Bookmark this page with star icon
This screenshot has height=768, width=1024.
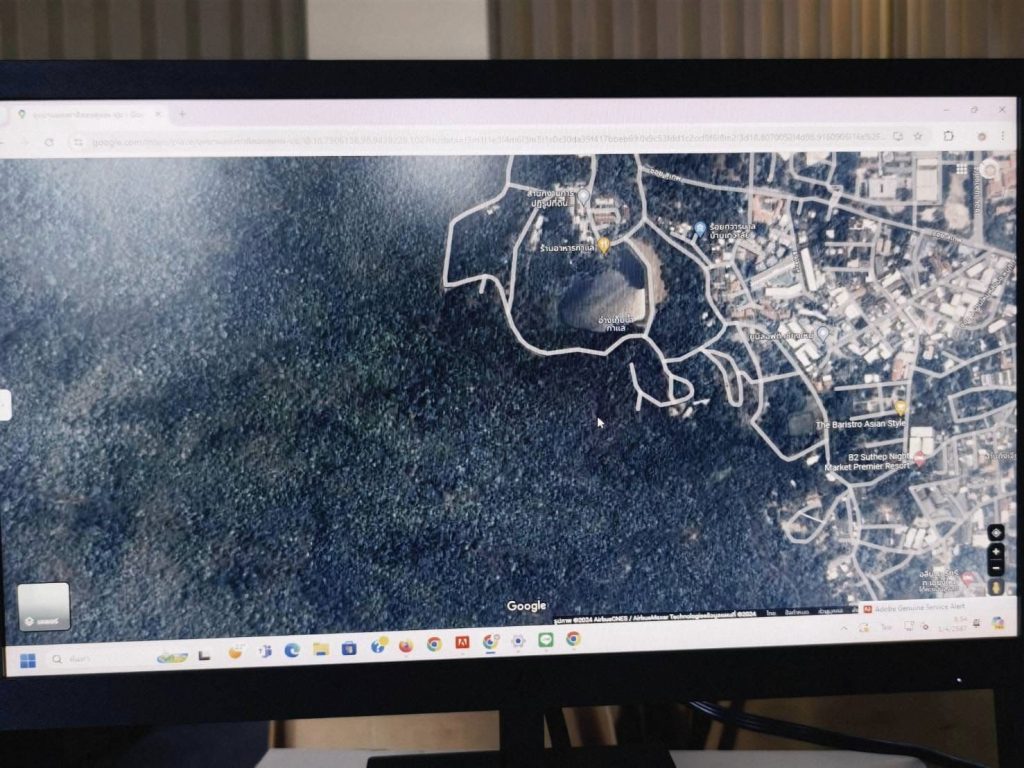click(917, 136)
